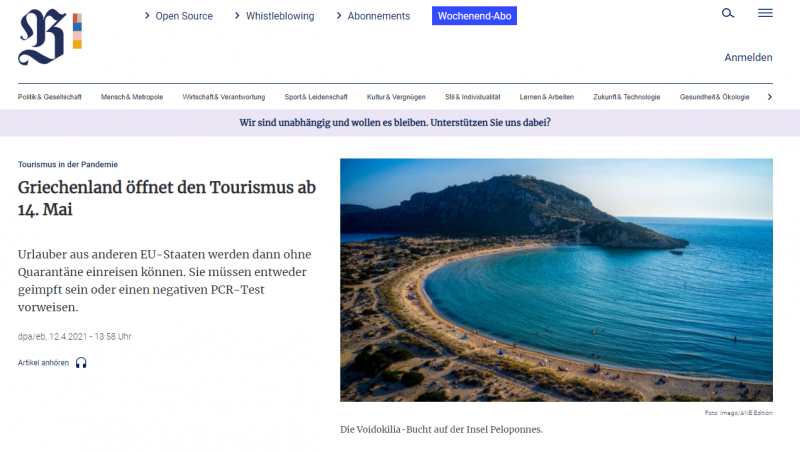Image resolution: width=800 pixels, height=454 pixels.
Task: Click the caption 'Die Voidokilia-Bucht auf der Insel'
Action: [441, 430]
